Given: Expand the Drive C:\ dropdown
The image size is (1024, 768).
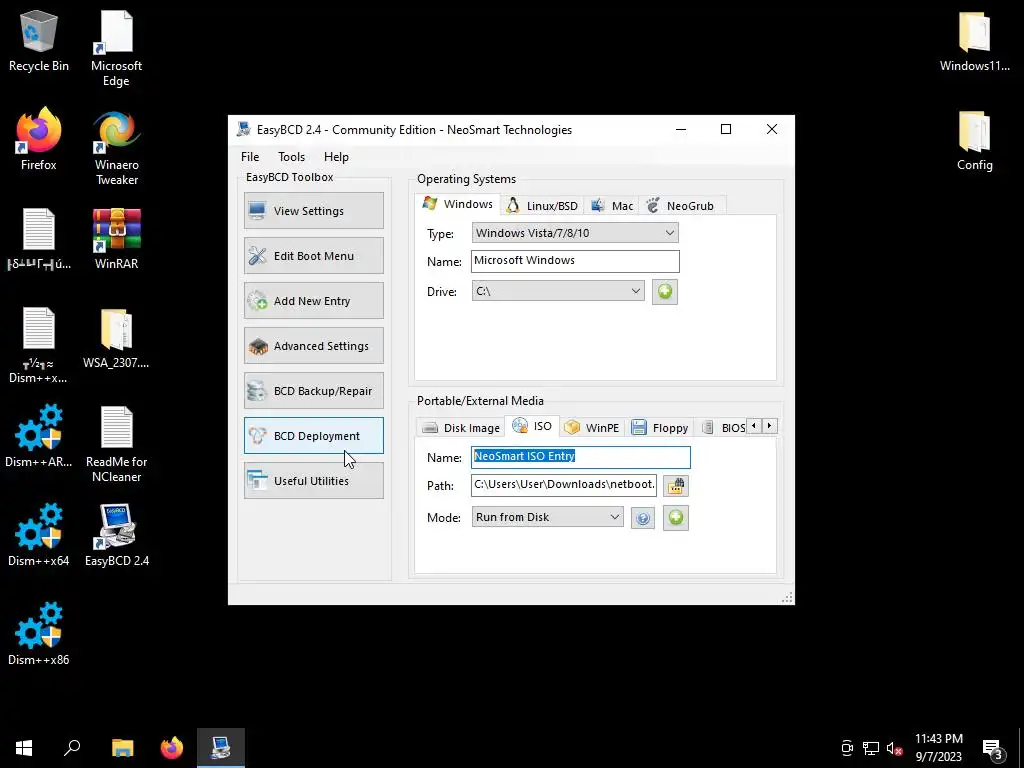Looking at the screenshot, I should coord(558,291).
